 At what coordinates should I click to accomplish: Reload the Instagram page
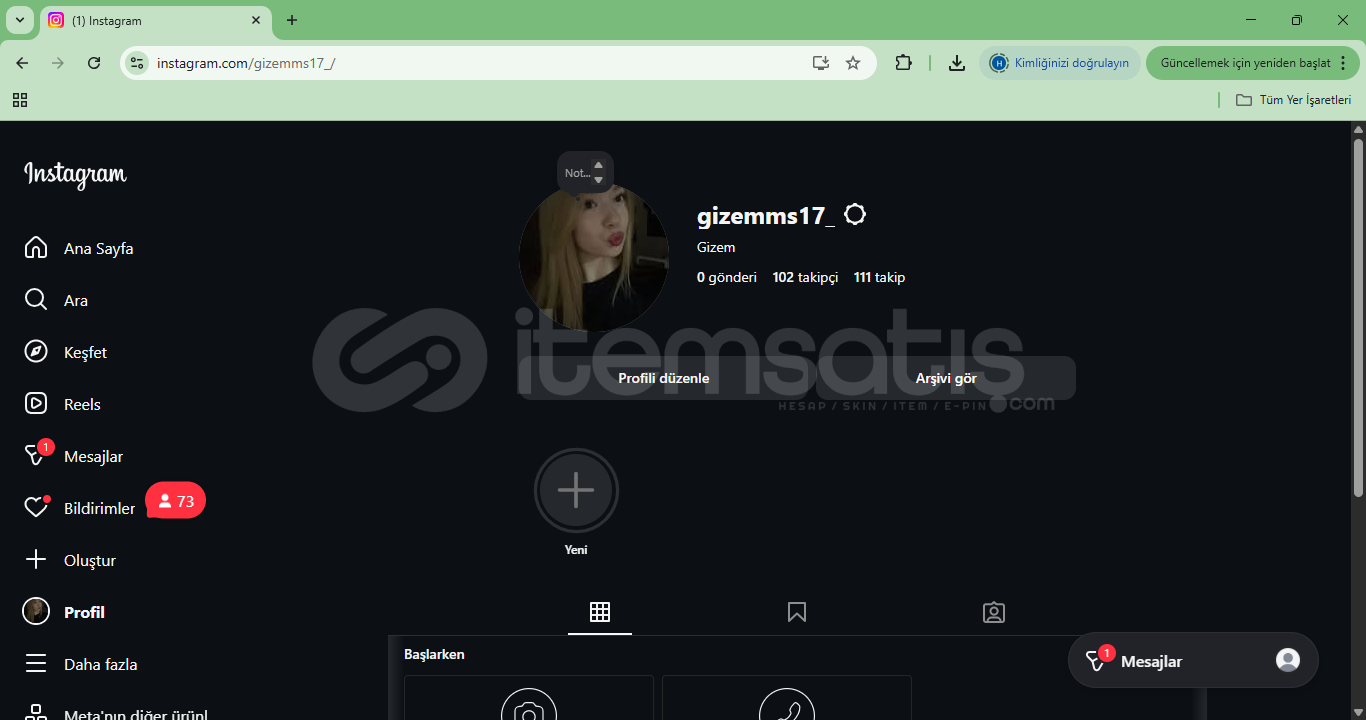tap(94, 63)
